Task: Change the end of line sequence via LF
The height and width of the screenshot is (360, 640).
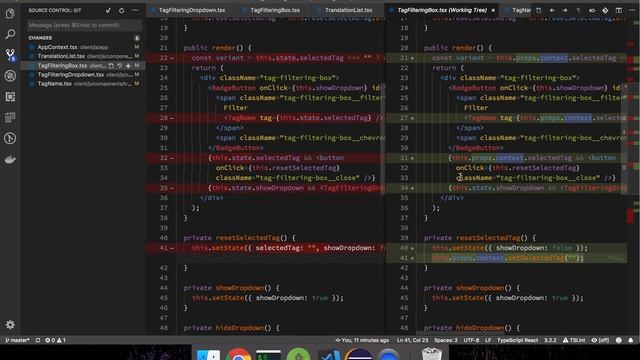Action: coord(488,340)
